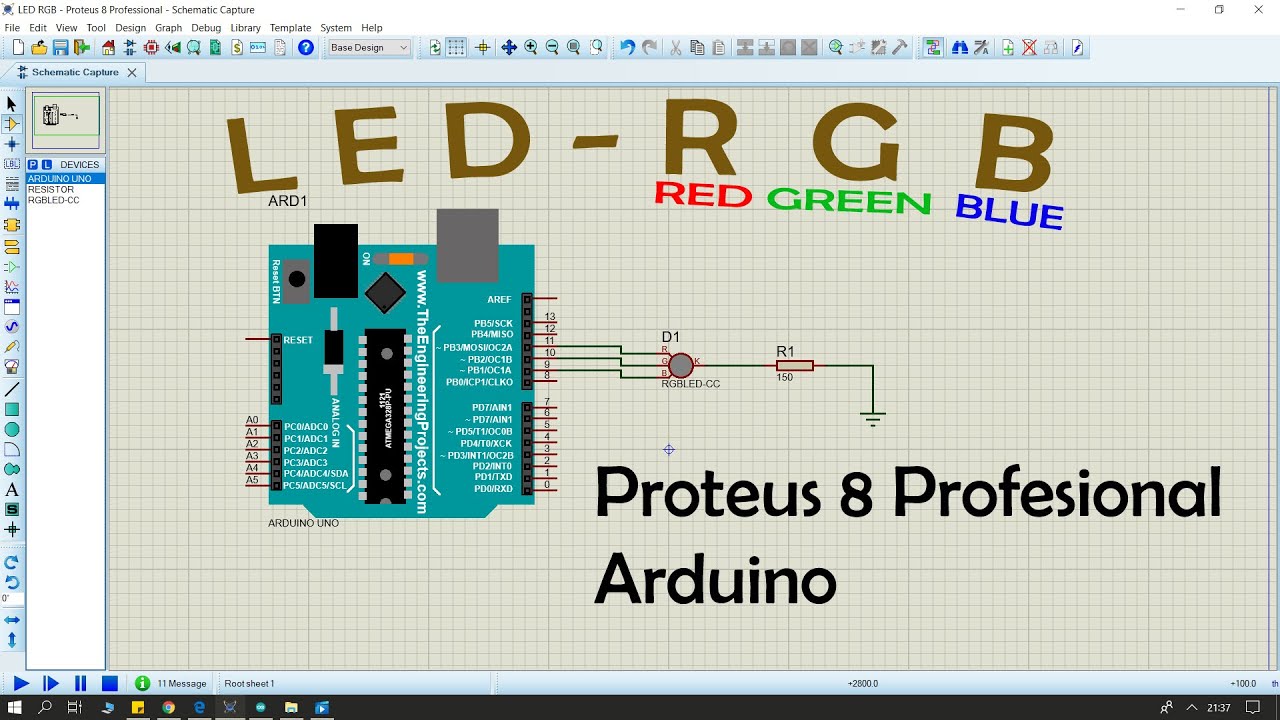Open the System menu
This screenshot has width=1280, height=720.
tap(336, 28)
